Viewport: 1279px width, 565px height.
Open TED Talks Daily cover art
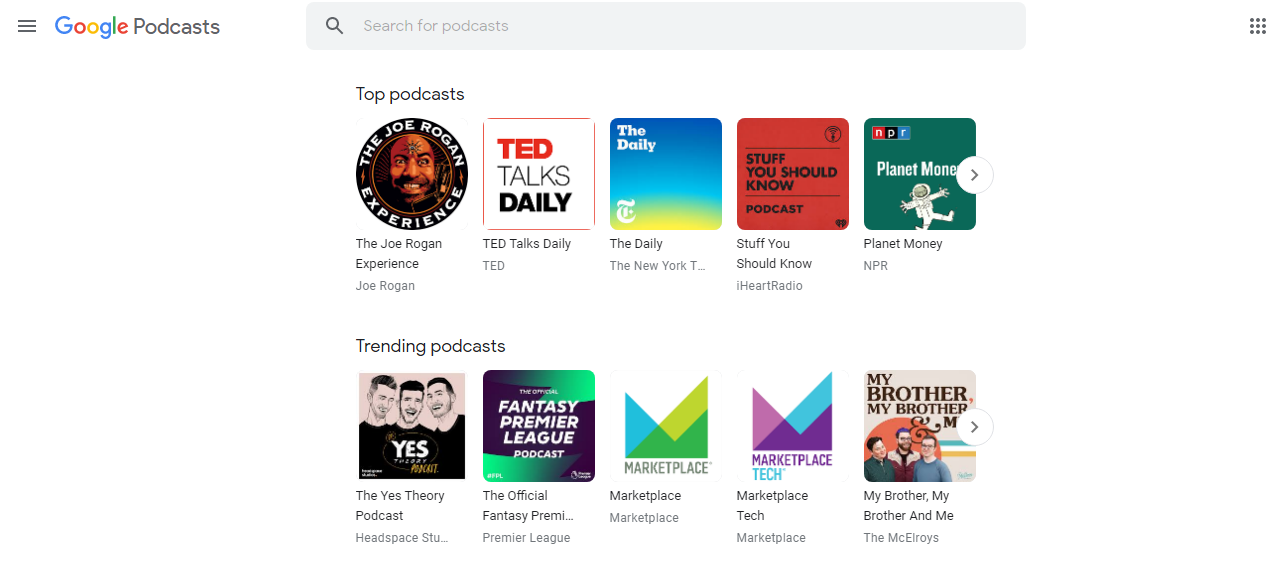coord(539,174)
